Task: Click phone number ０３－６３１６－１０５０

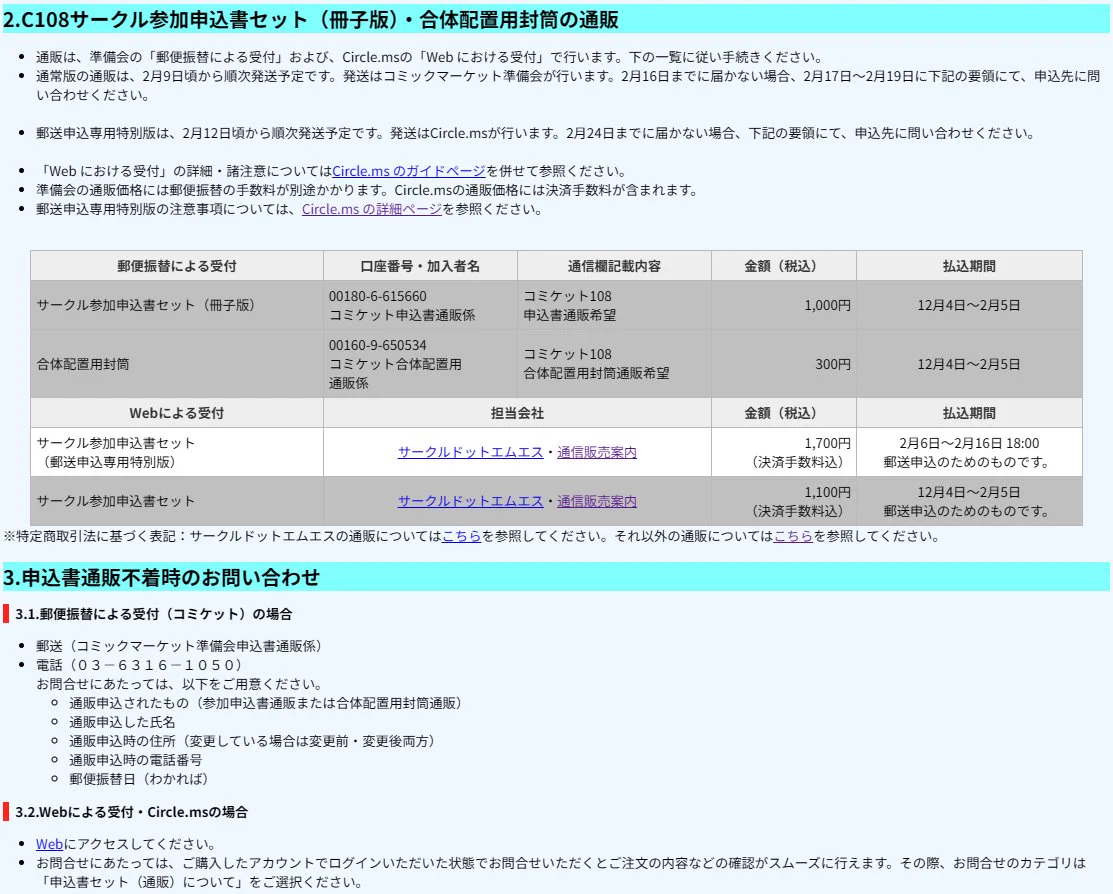Action: (x=155, y=665)
